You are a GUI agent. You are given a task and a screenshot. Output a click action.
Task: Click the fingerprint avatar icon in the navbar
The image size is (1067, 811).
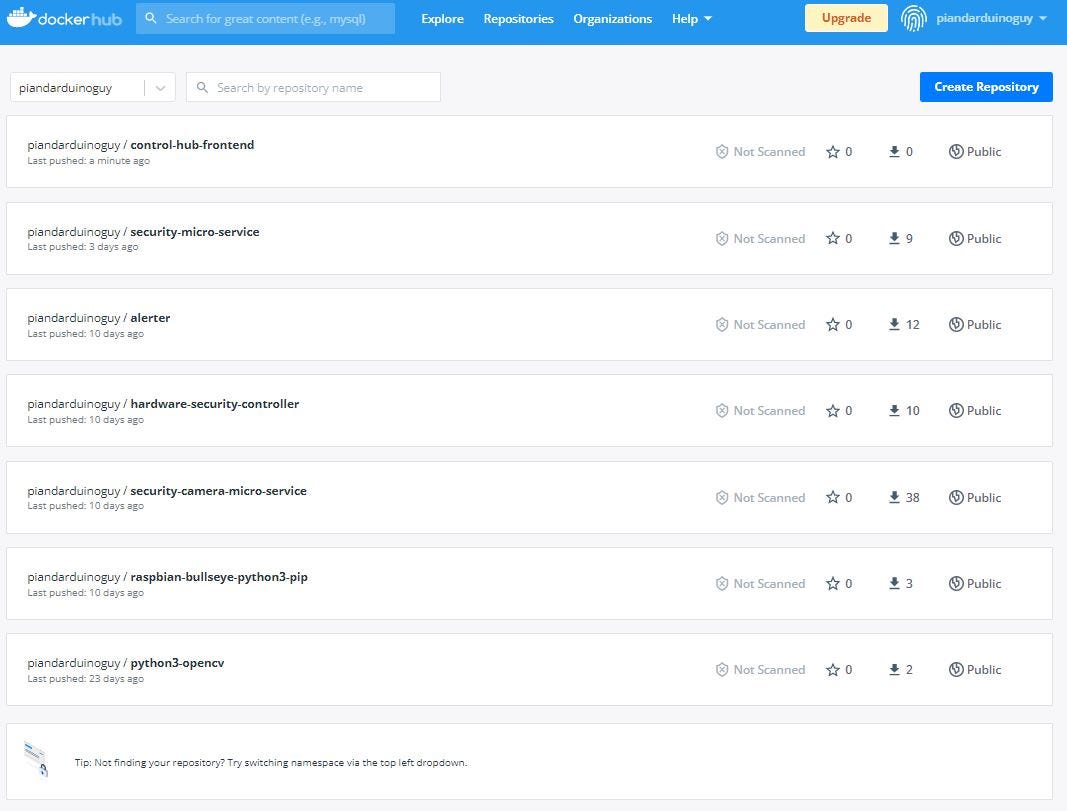click(x=913, y=17)
